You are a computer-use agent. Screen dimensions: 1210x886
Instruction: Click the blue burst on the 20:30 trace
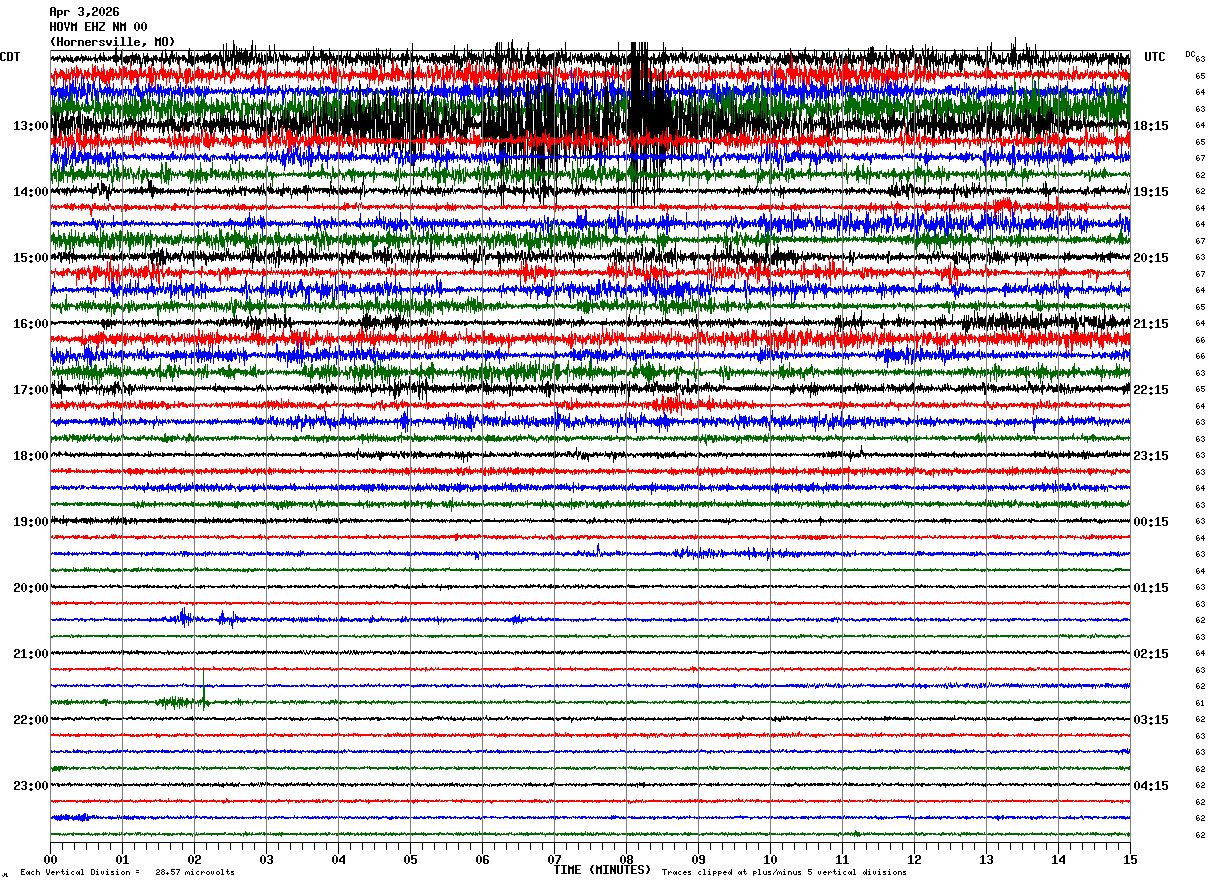tap(183, 617)
